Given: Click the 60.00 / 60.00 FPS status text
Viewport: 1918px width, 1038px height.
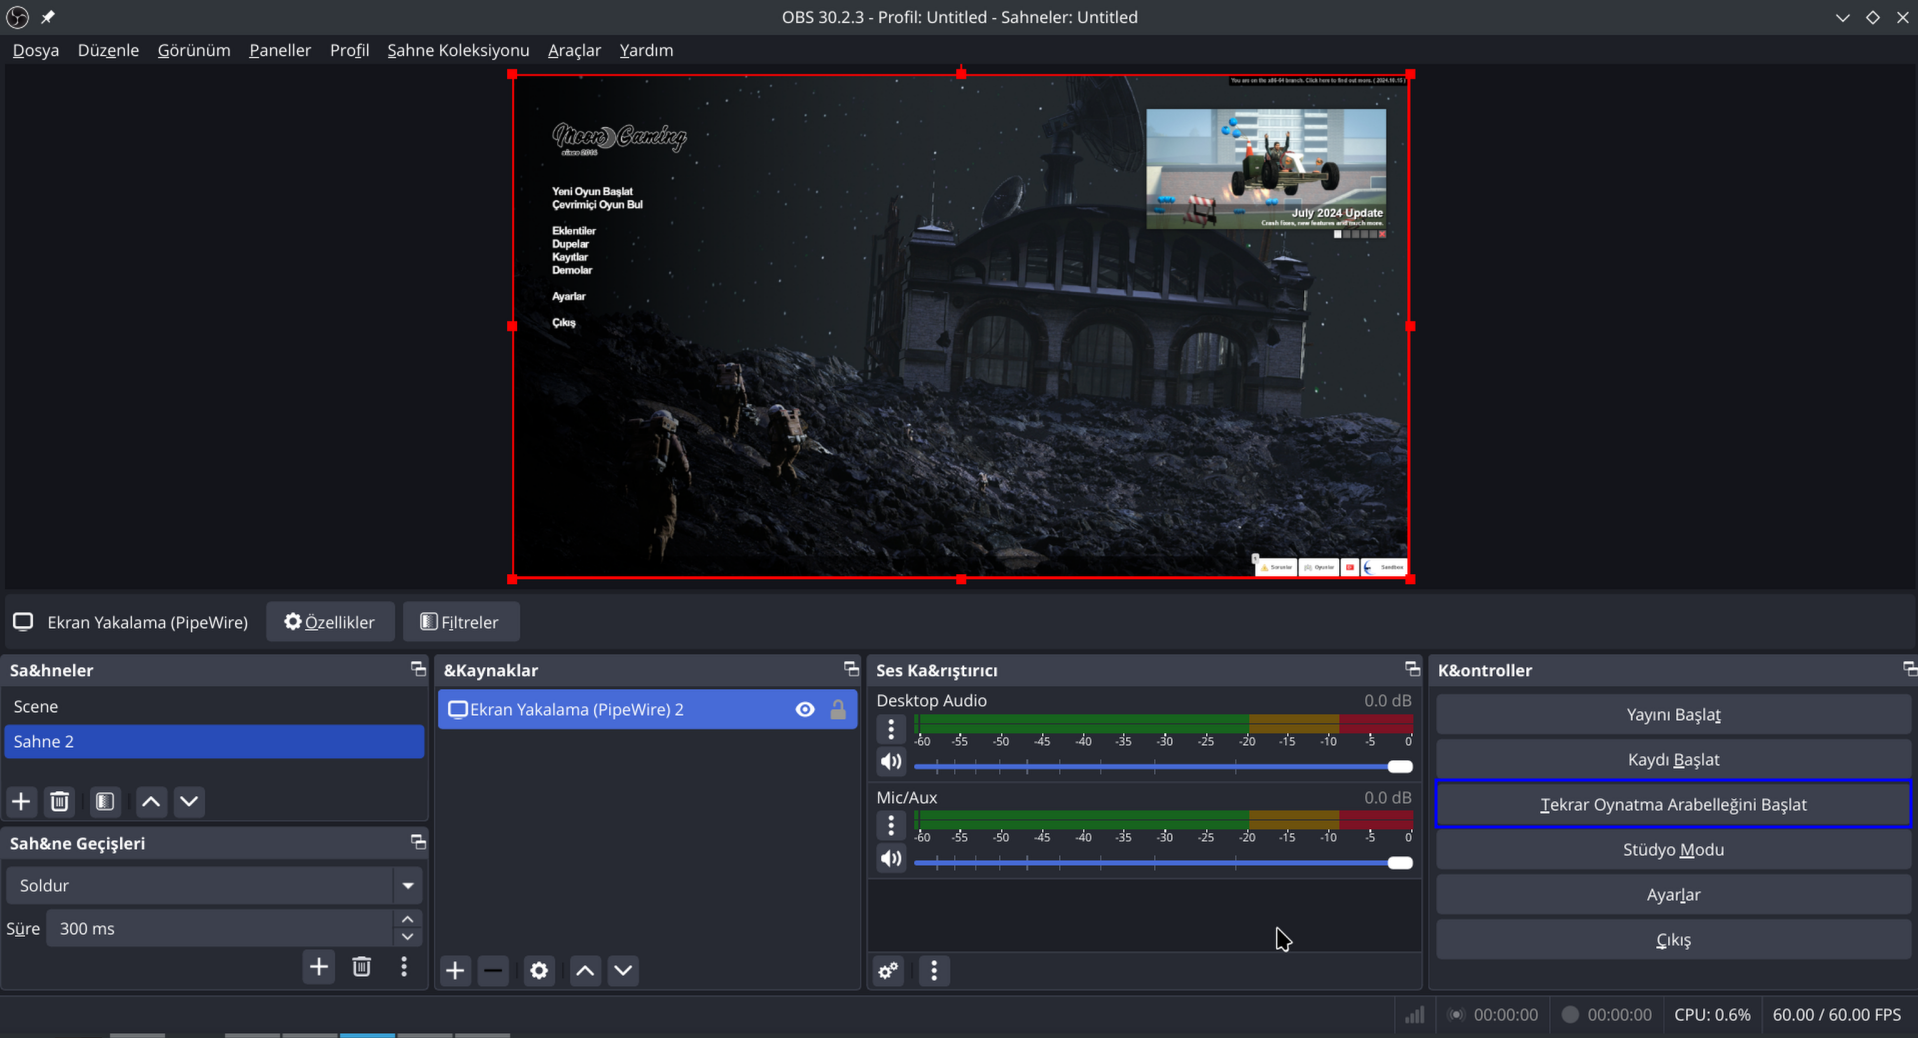Looking at the screenshot, I should 1836,1014.
